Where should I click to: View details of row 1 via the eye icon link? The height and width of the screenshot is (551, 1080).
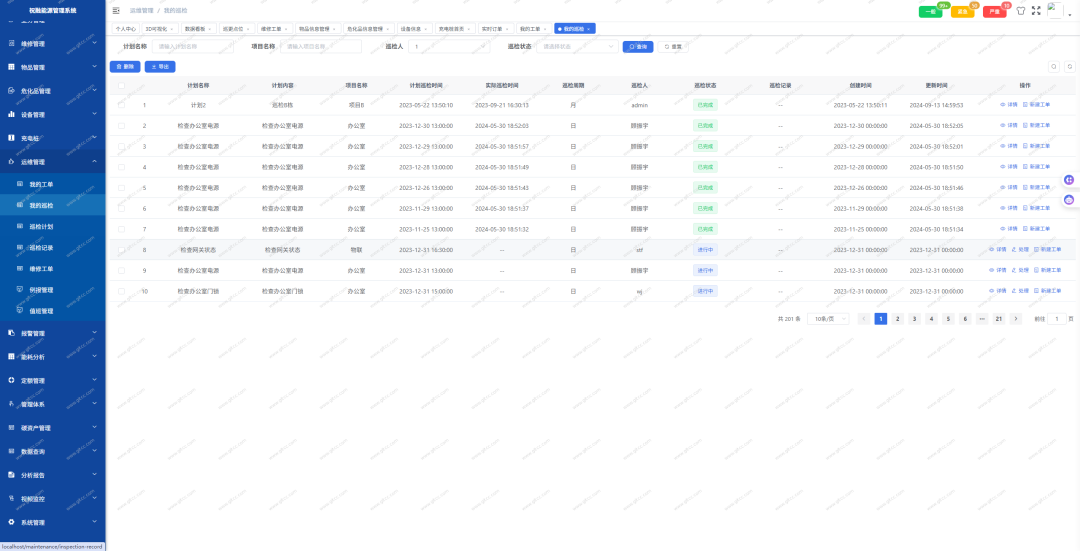(x=1008, y=105)
